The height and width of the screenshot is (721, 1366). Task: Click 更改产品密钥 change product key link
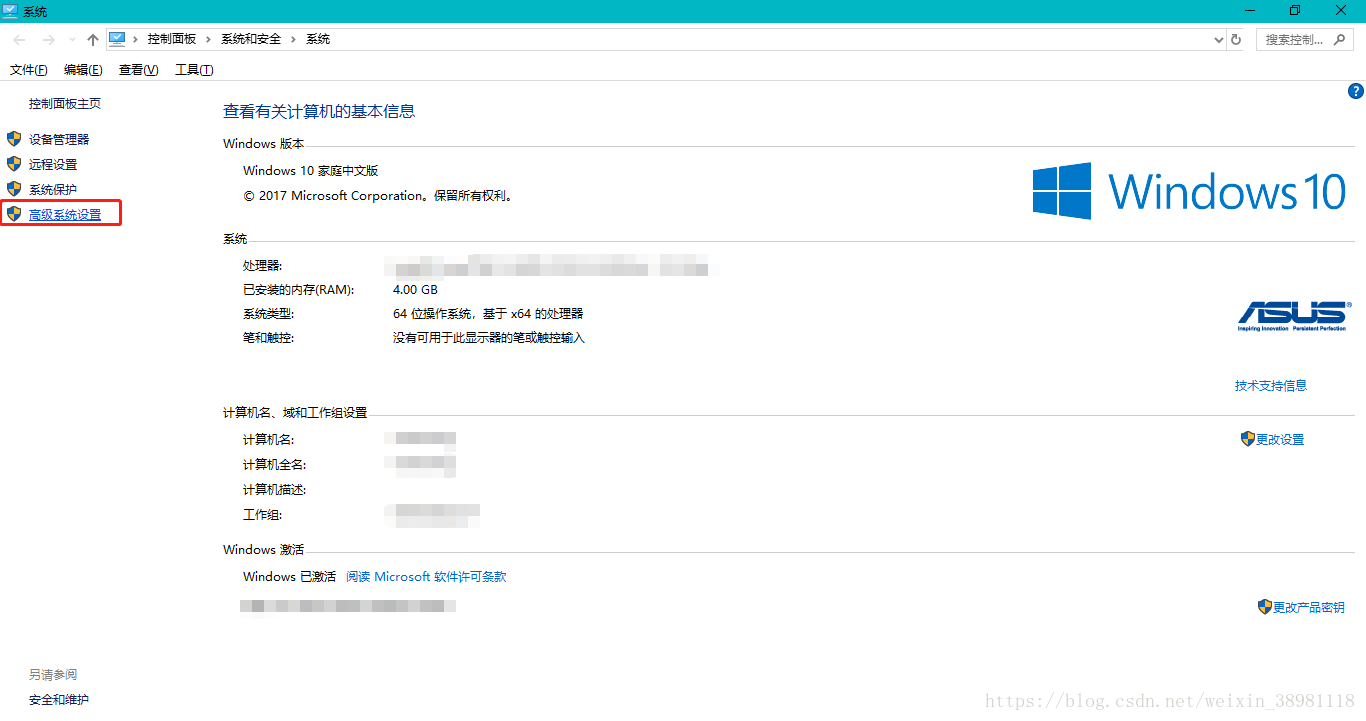coord(1308,607)
